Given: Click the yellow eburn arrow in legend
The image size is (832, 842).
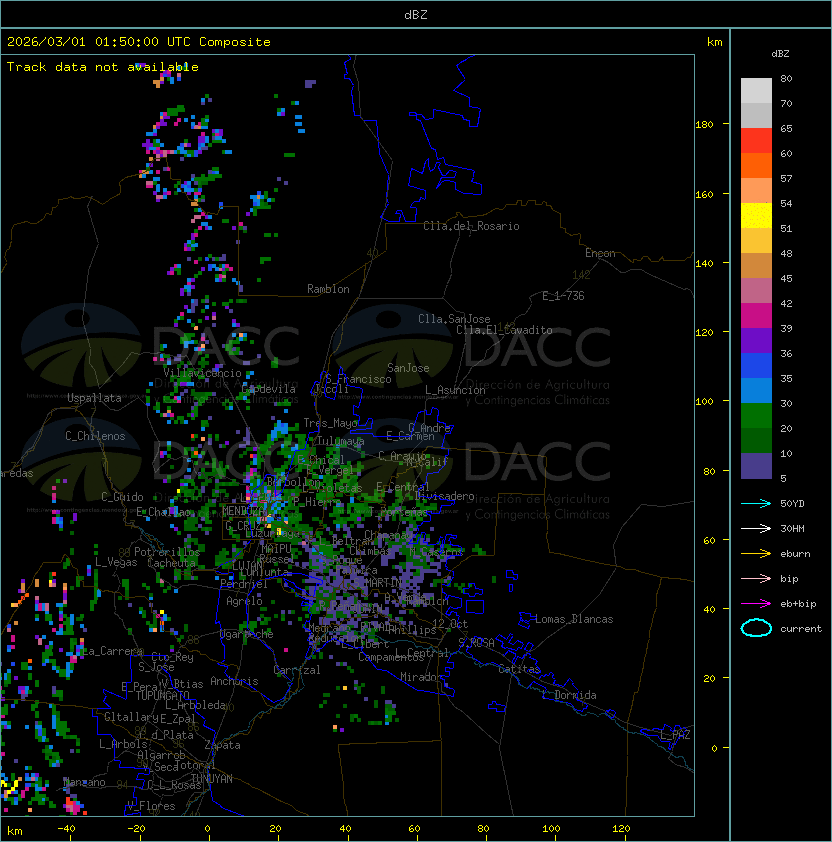Looking at the screenshot, I should point(756,554).
